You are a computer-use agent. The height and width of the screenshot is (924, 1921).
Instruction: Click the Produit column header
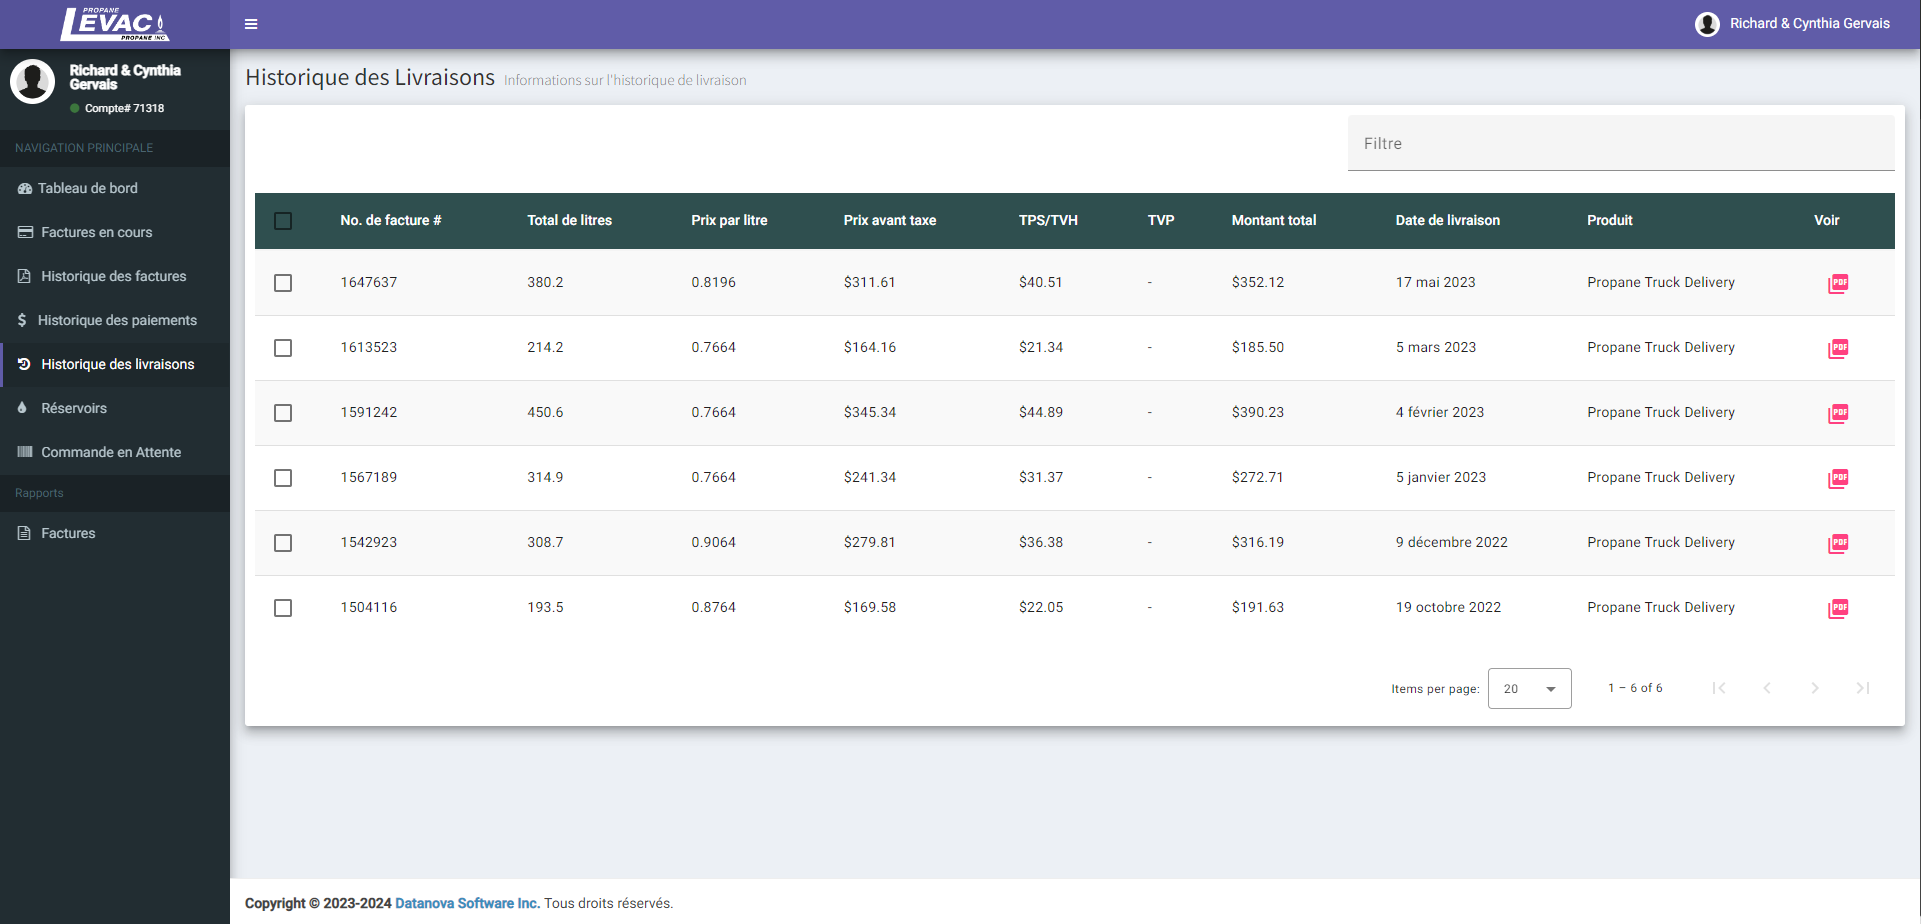1609,220
